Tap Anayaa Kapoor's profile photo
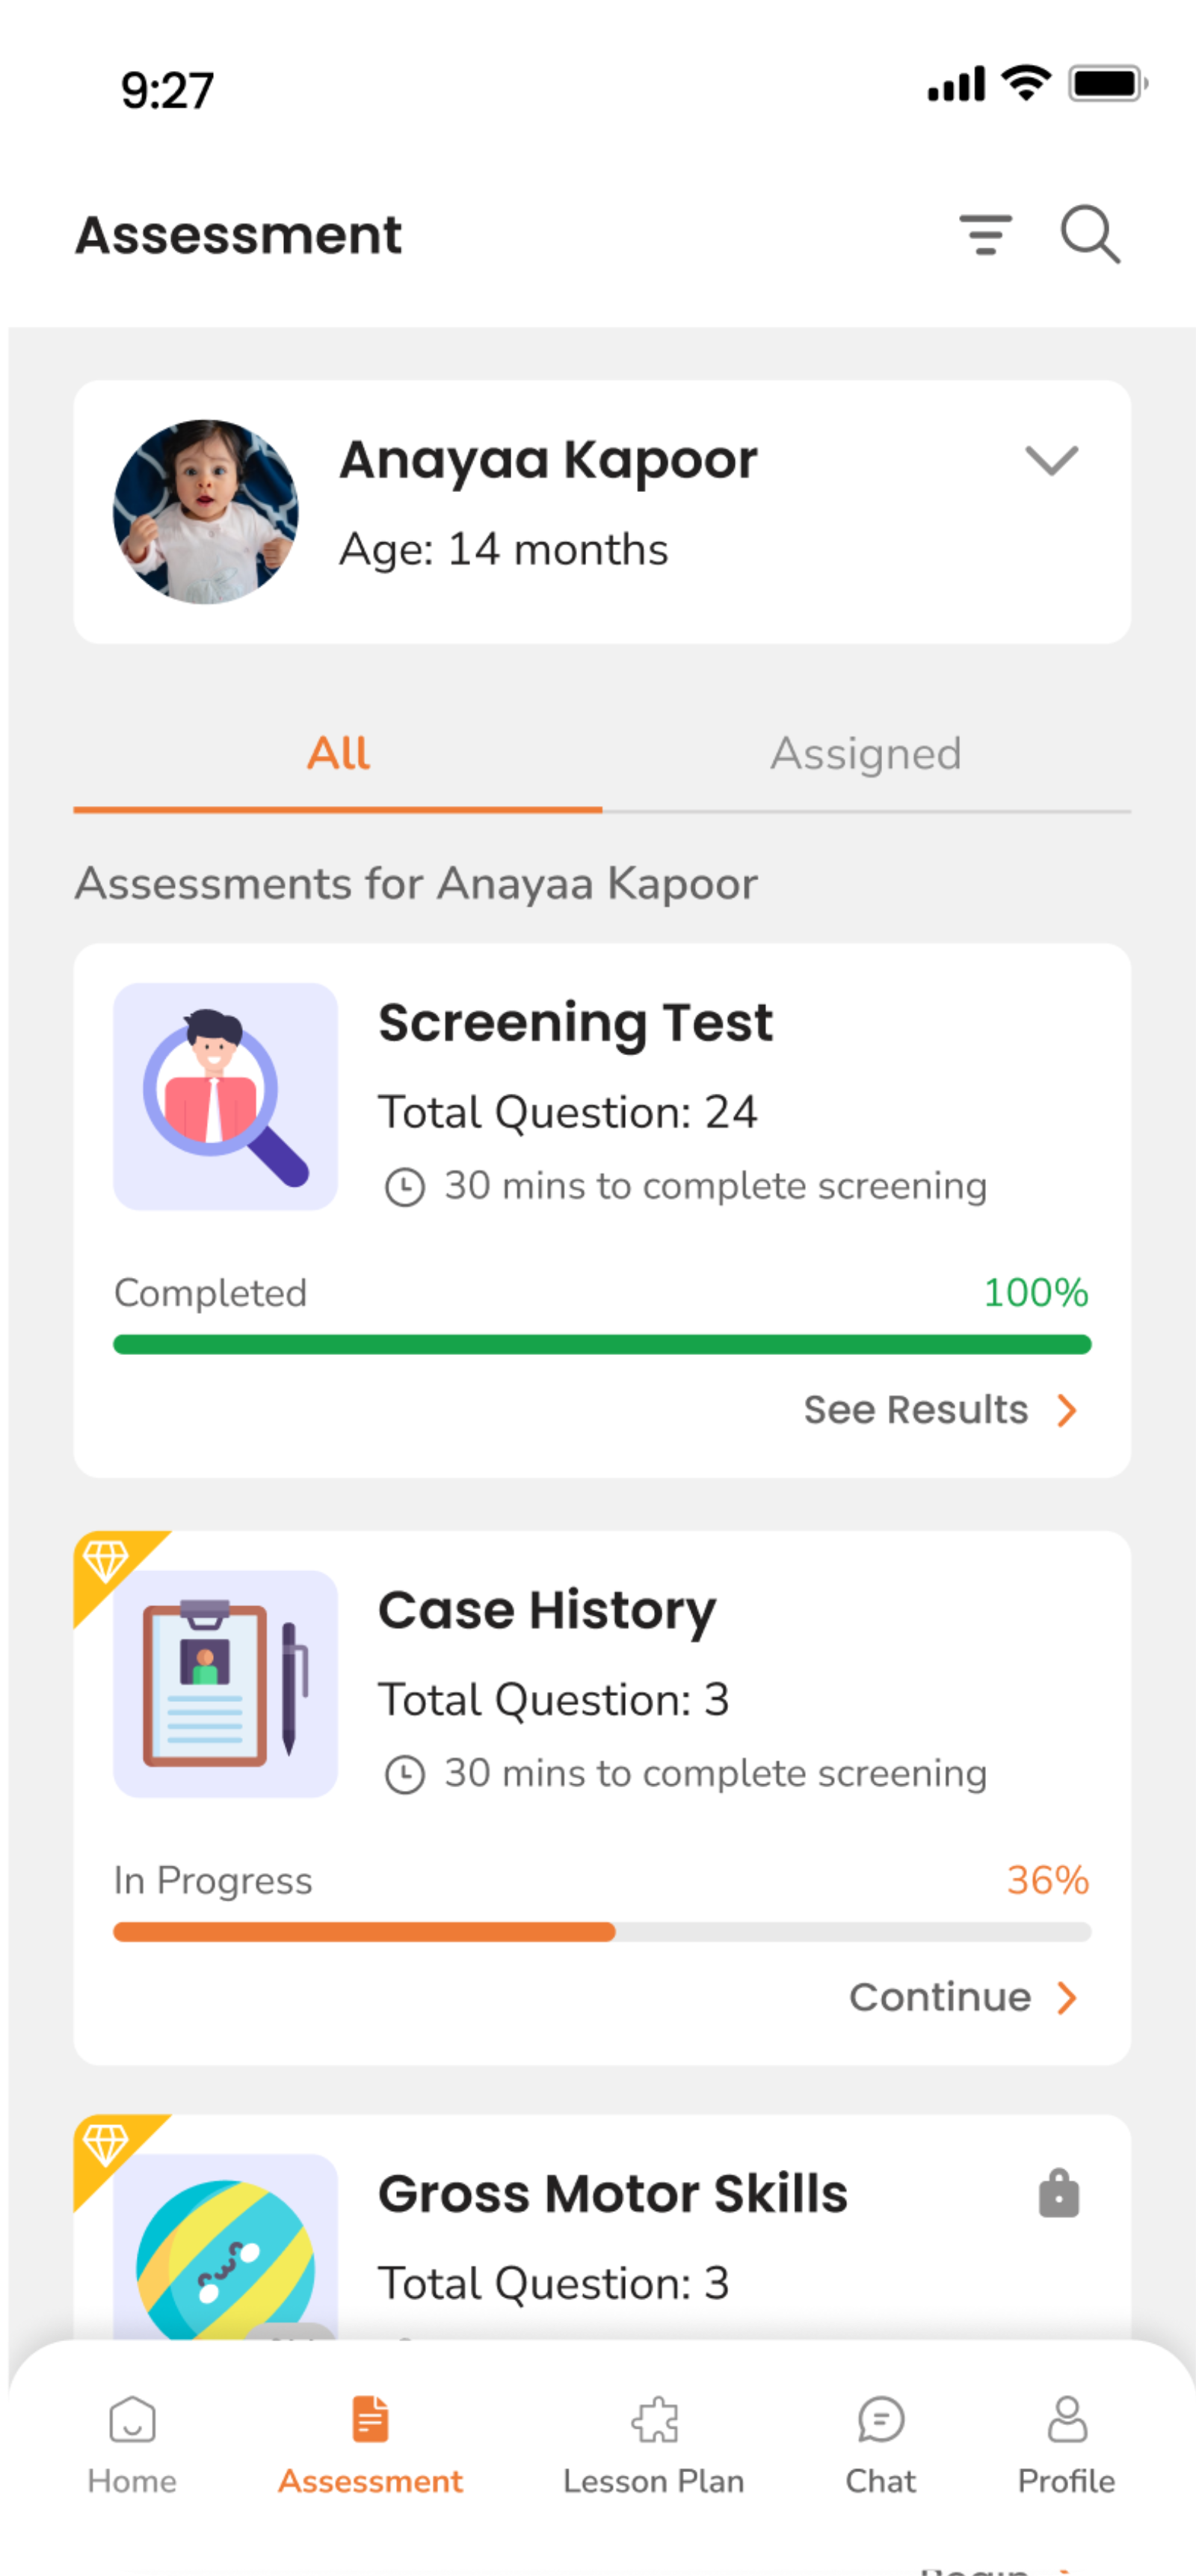 pos(206,512)
